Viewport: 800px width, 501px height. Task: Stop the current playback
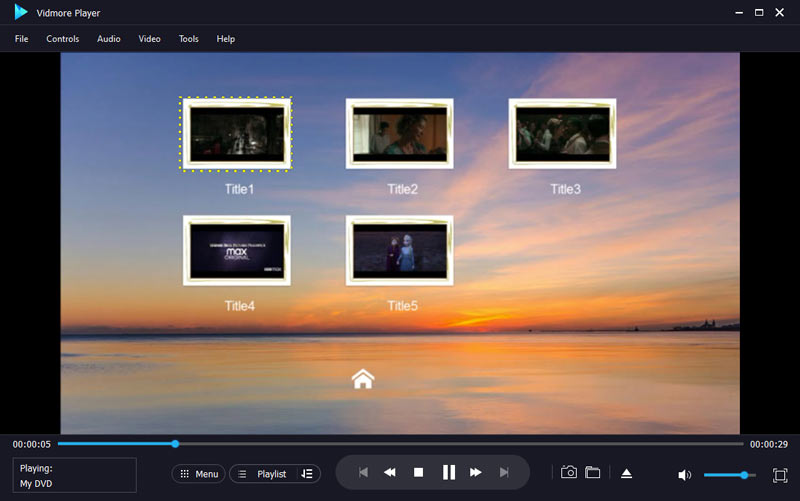[x=419, y=472]
